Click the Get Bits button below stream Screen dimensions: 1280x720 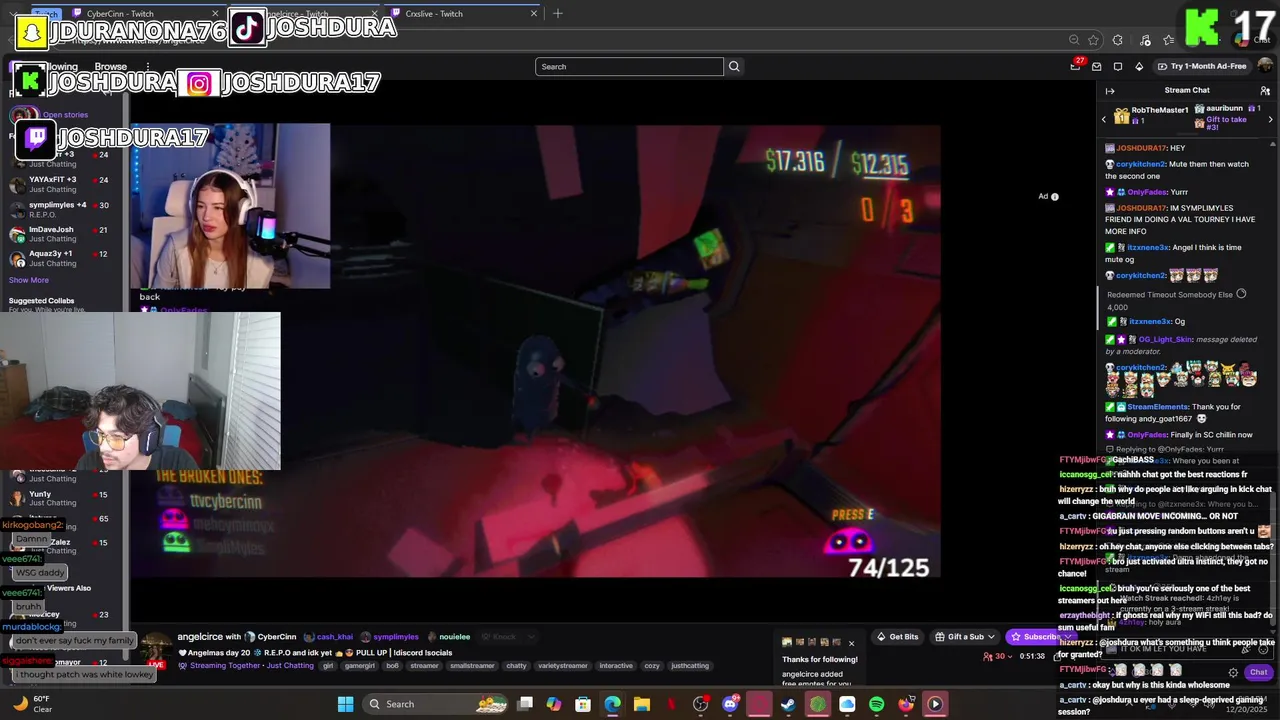pos(898,637)
